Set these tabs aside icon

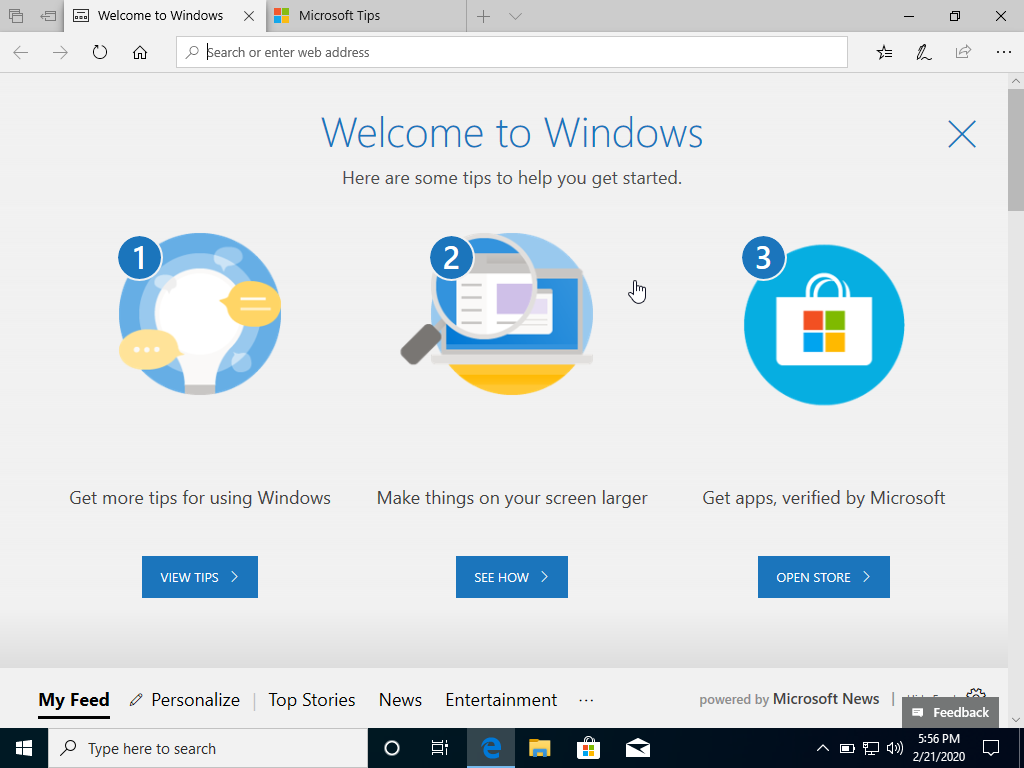(x=48, y=16)
